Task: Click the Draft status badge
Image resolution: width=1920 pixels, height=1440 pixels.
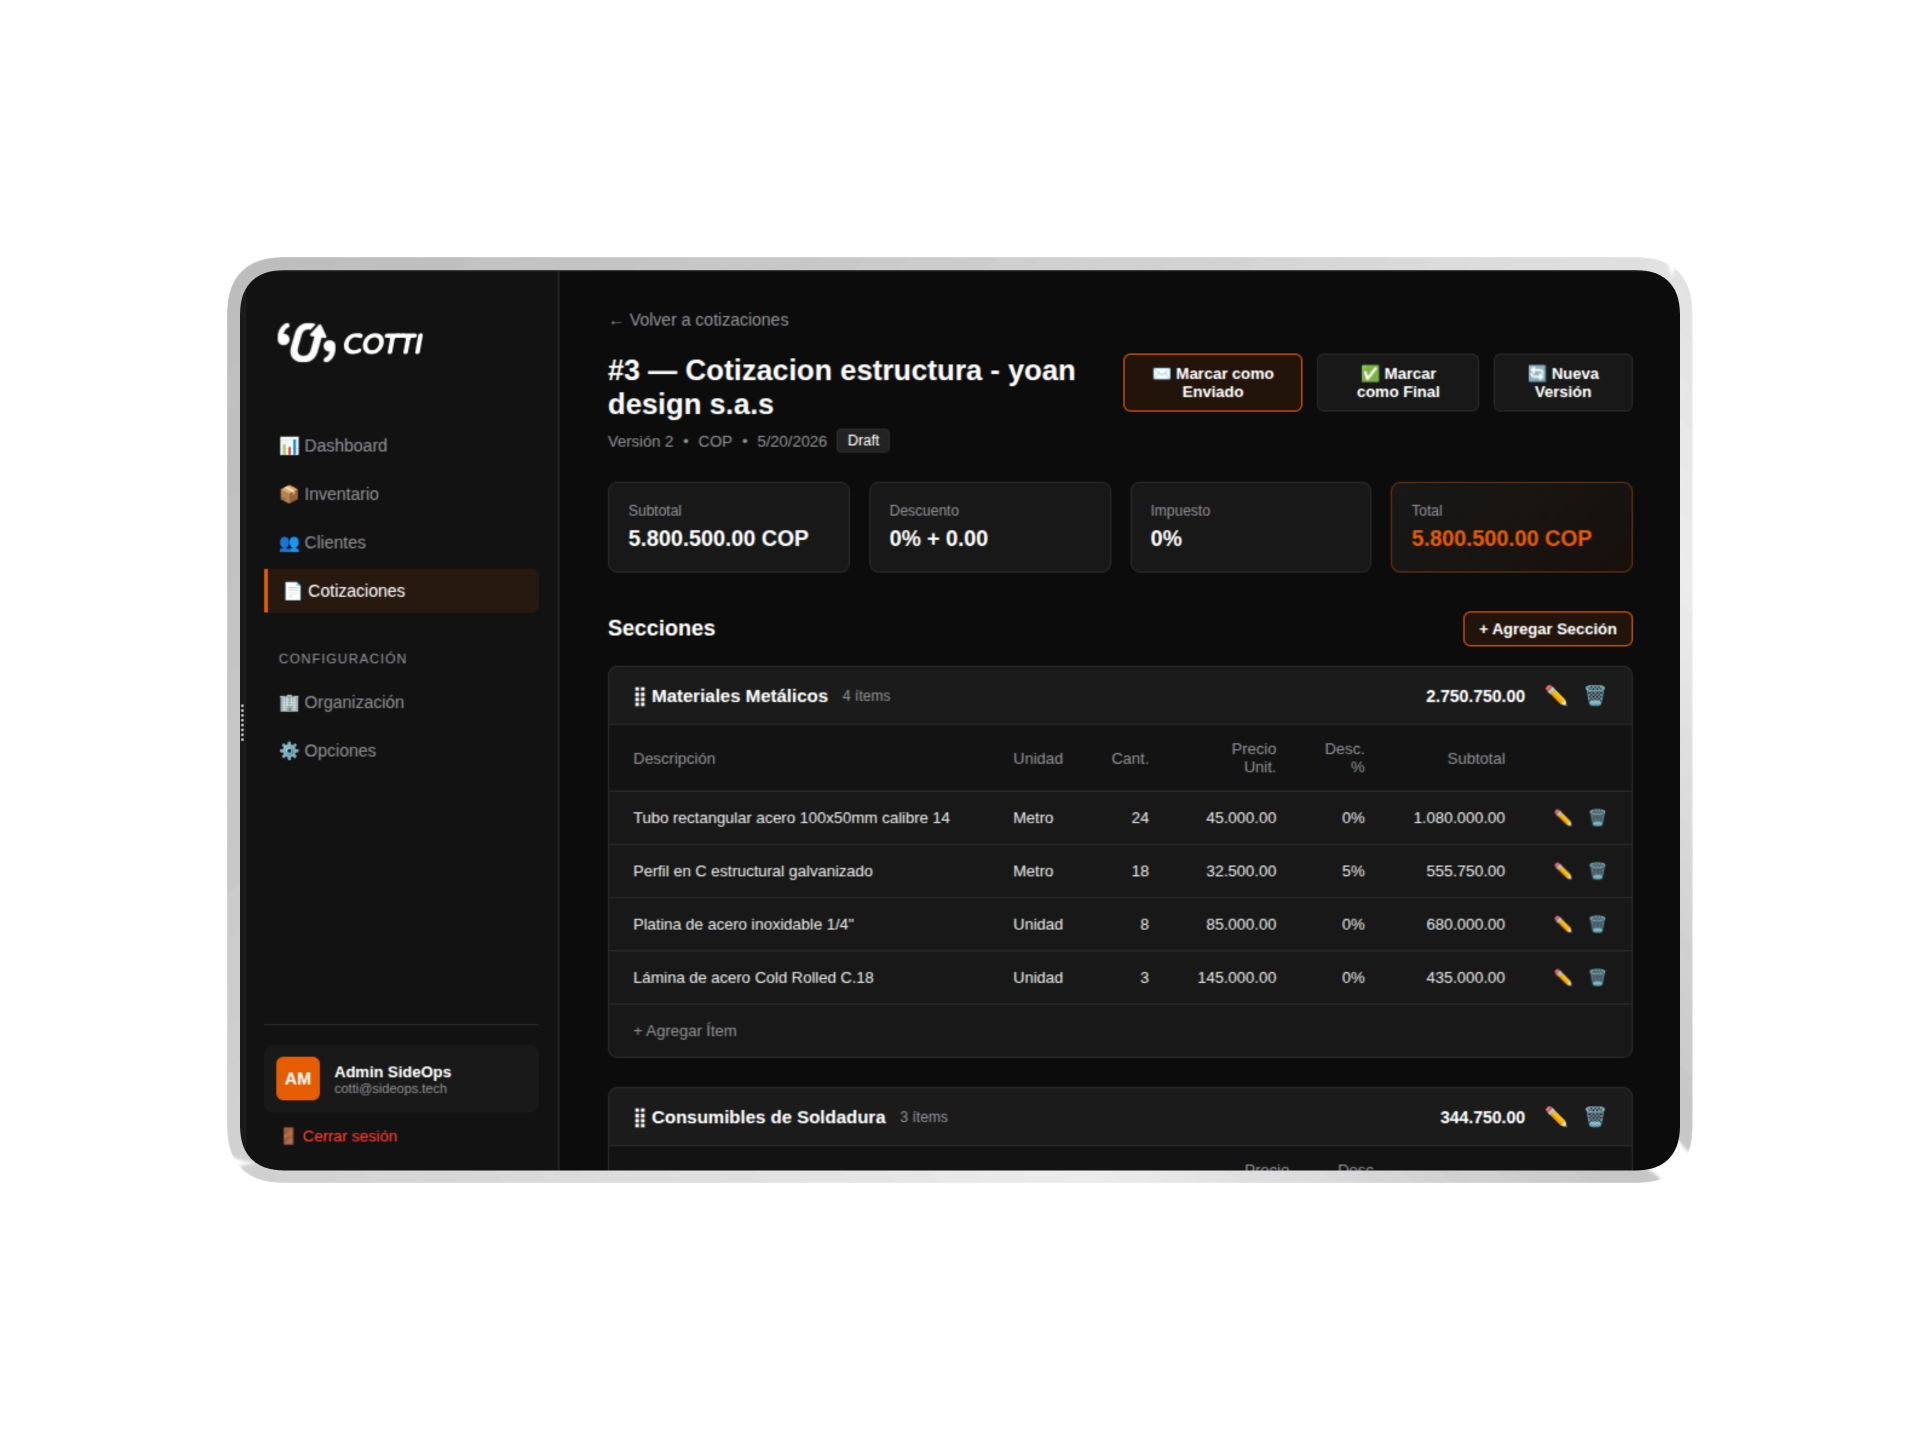Action: pyautogui.click(x=863, y=440)
